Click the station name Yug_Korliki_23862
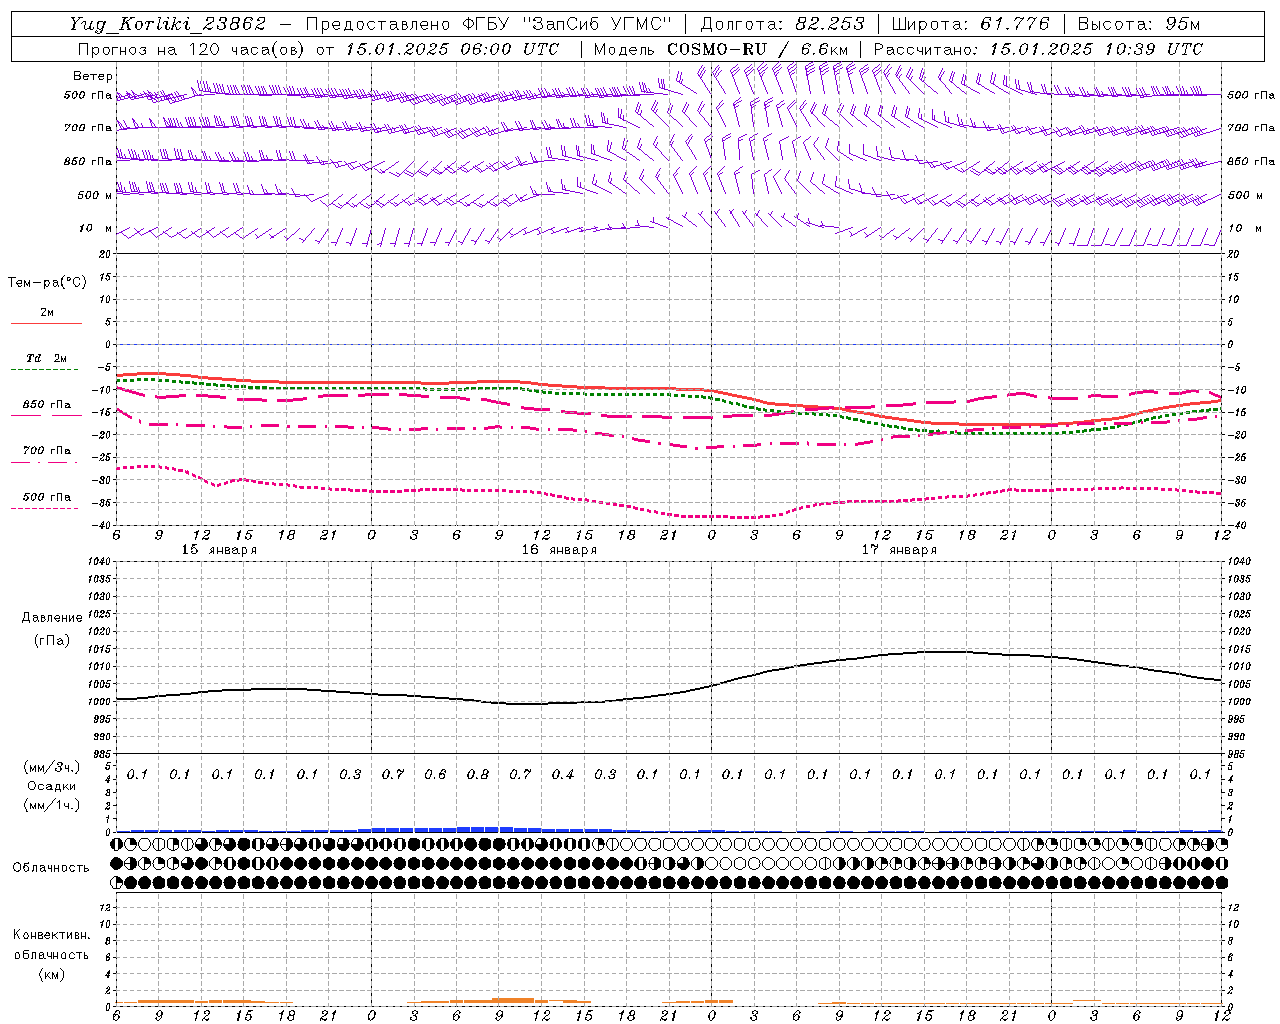This screenshot has width=1280, height=1024. pos(167,24)
